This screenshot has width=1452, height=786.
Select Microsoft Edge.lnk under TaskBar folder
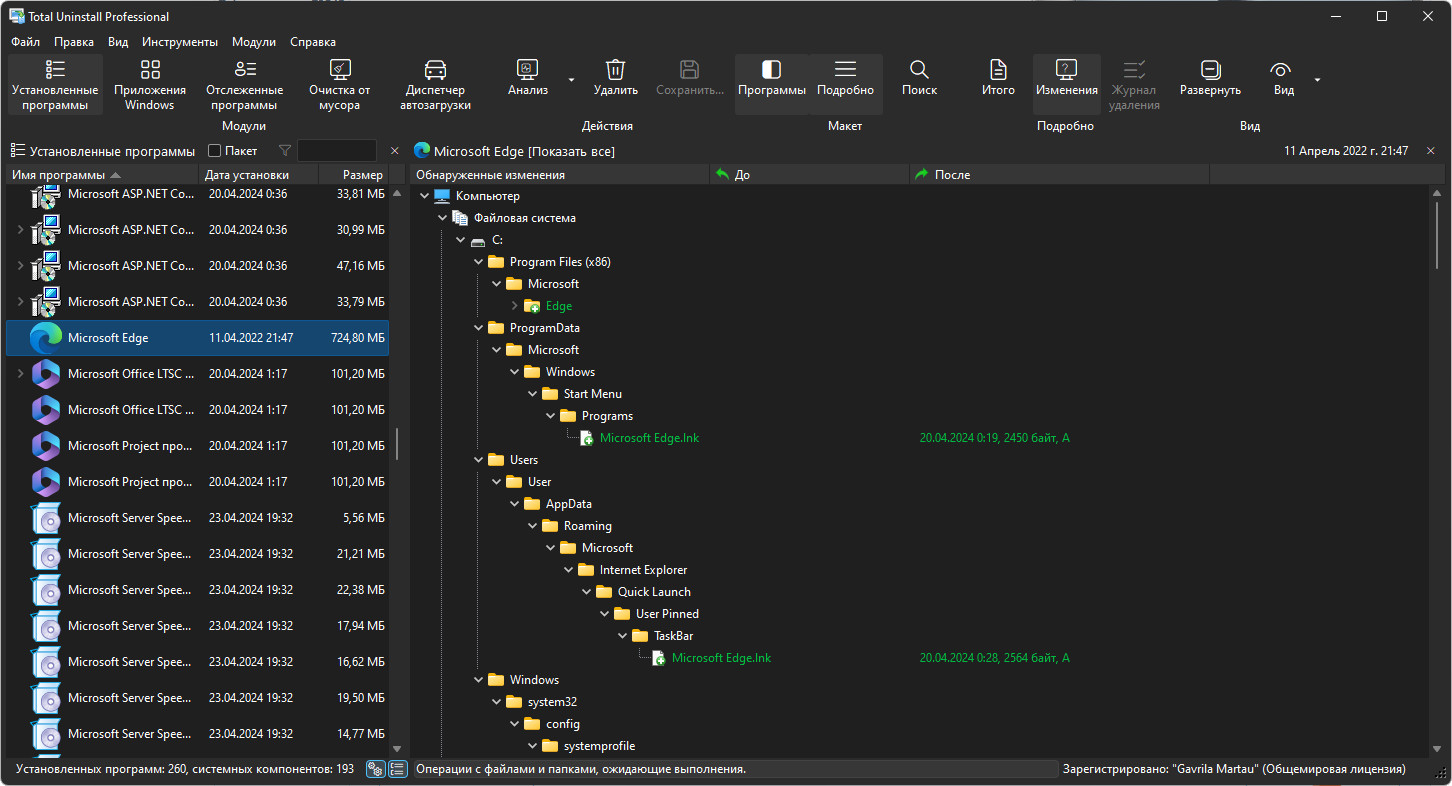pos(721,658)
